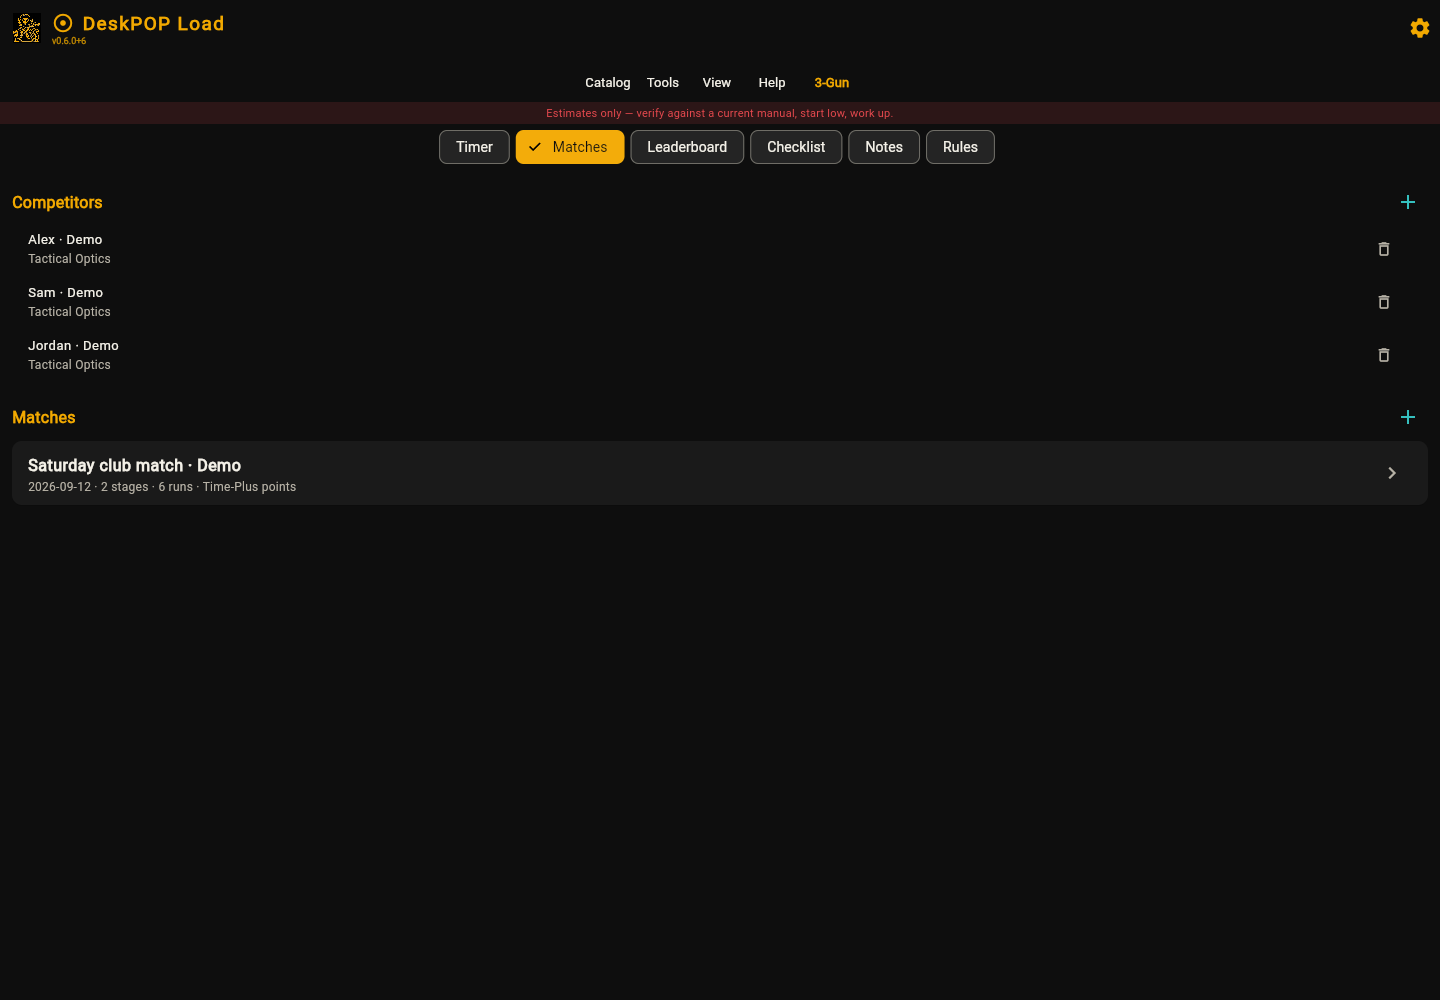This screenshot has width=1440, height=1000.
Task: Open the View menu
Action: click(717, 83)
